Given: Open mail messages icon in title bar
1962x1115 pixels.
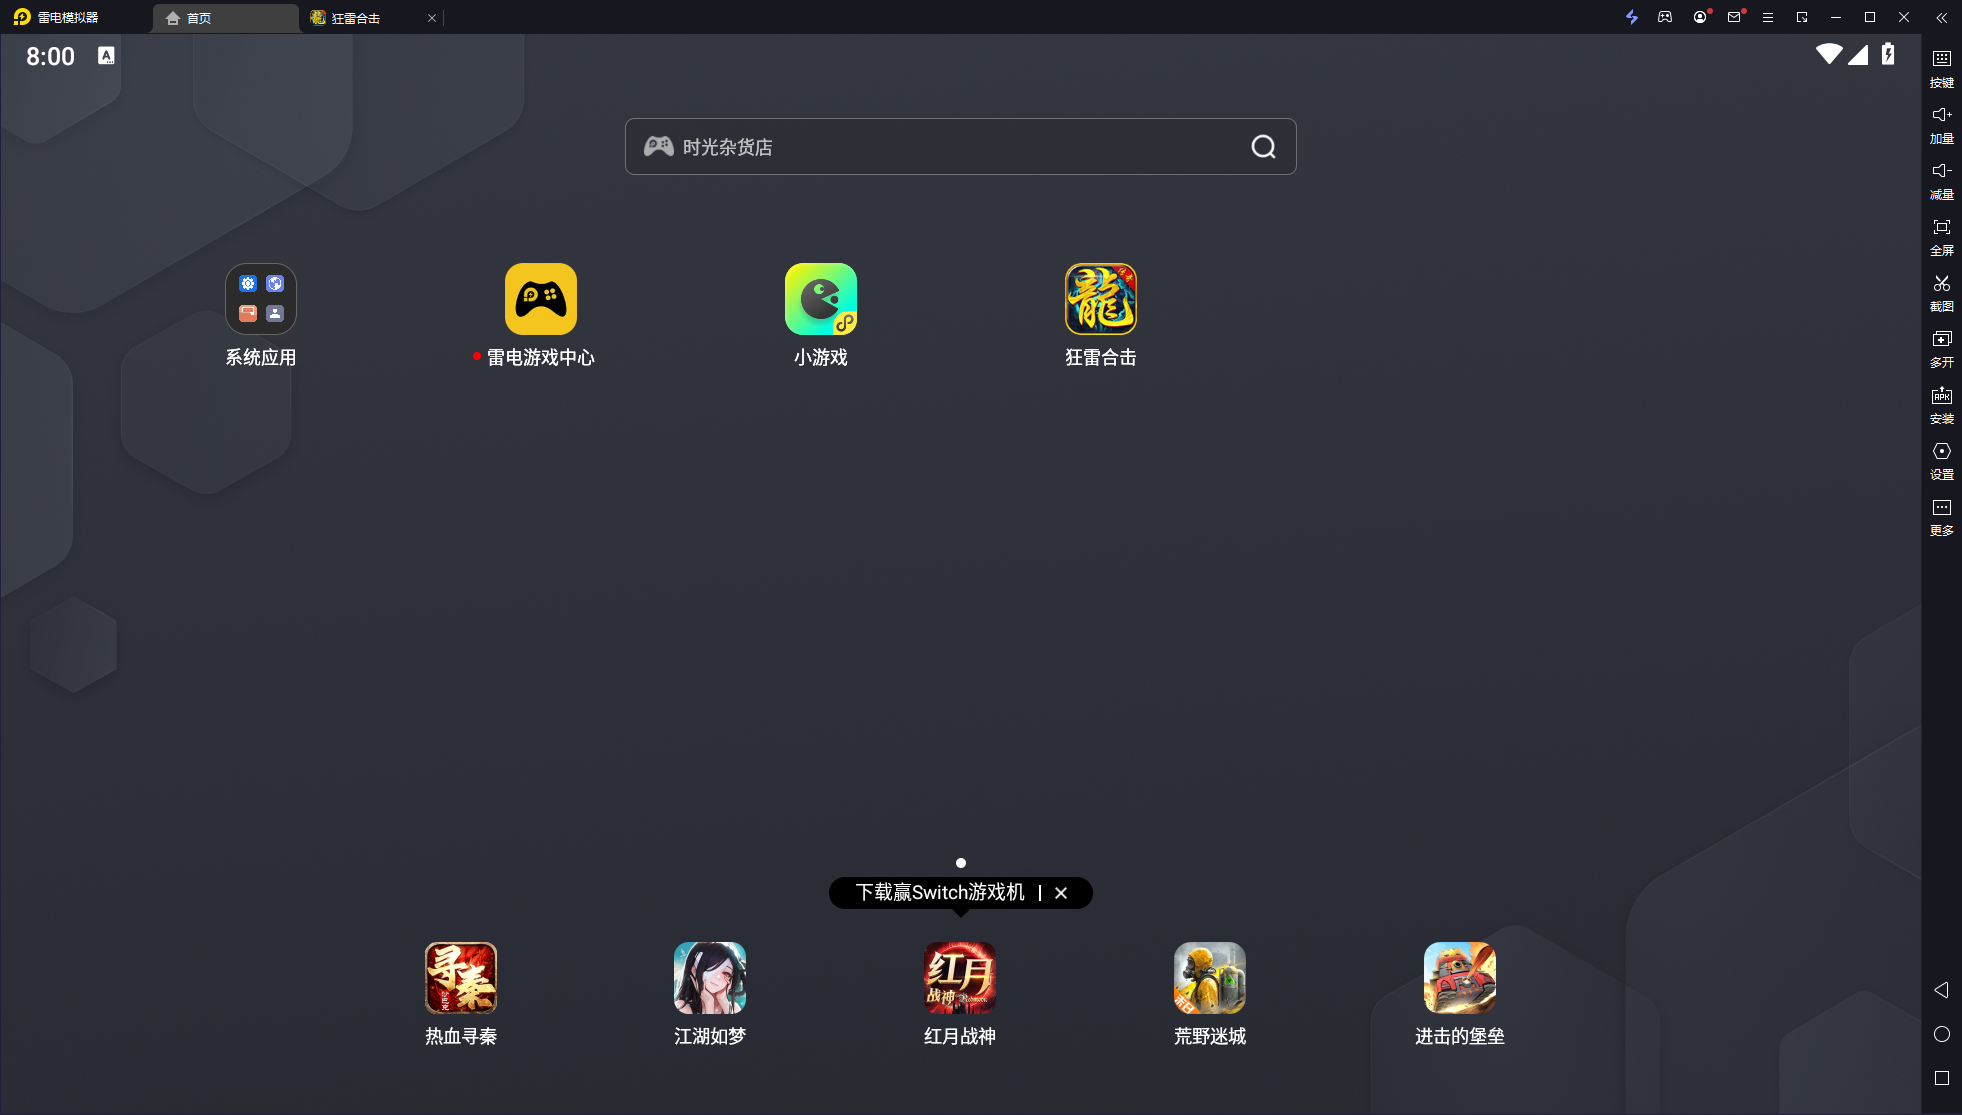Looking at the screenshot, I should coord(1734,17).
